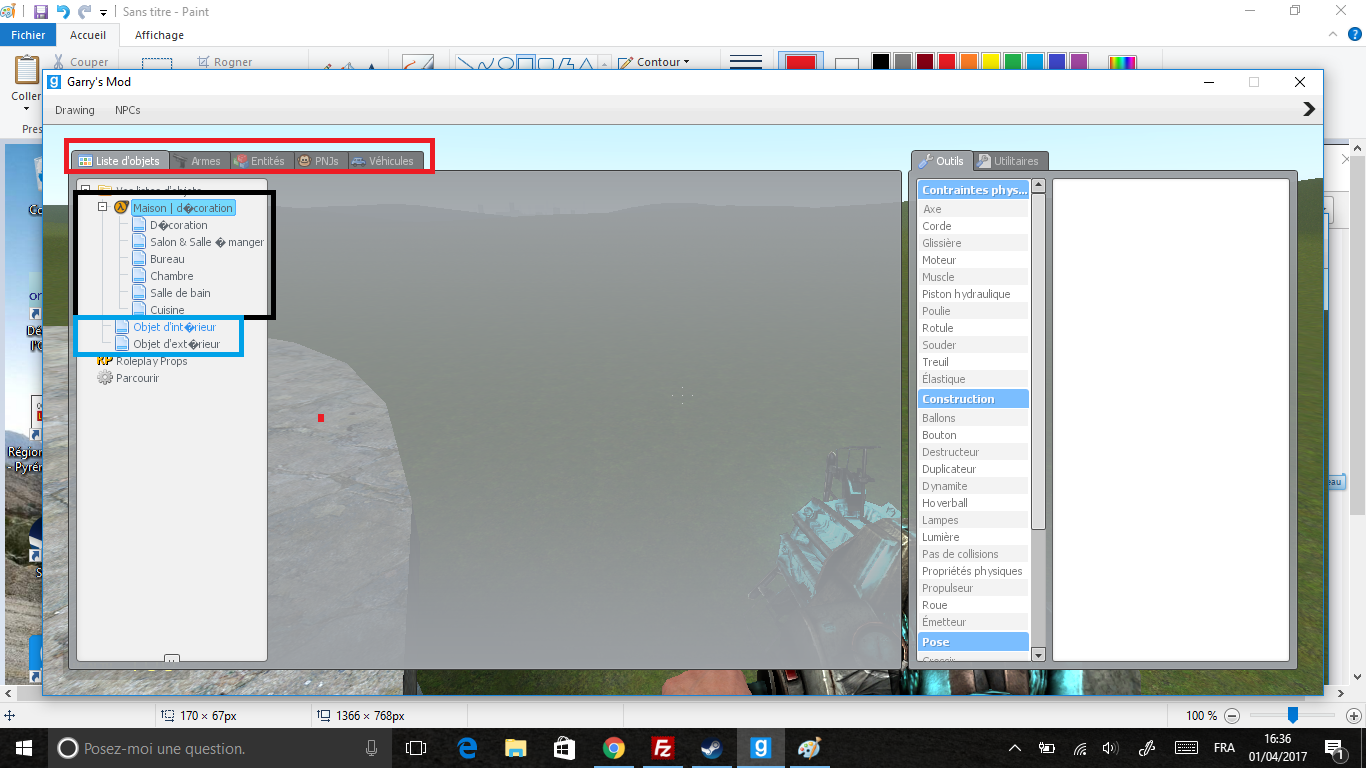Open the Salon & Salle à manger list

point(207,242)
